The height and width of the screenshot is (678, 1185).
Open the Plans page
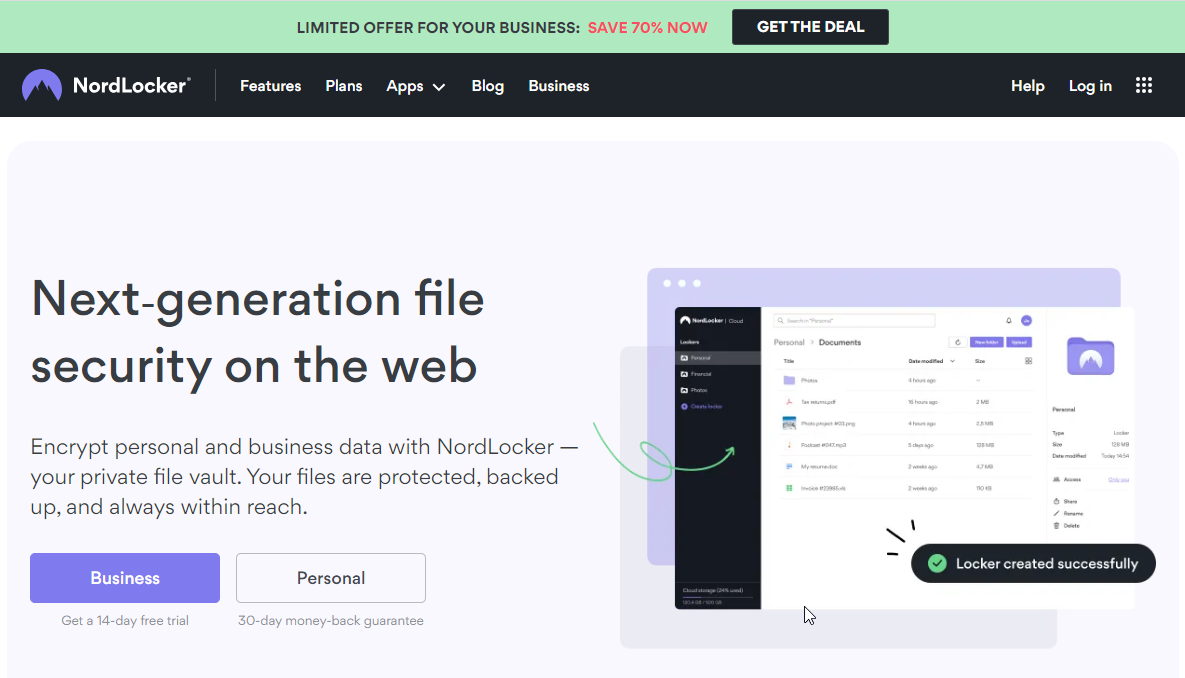344,86
